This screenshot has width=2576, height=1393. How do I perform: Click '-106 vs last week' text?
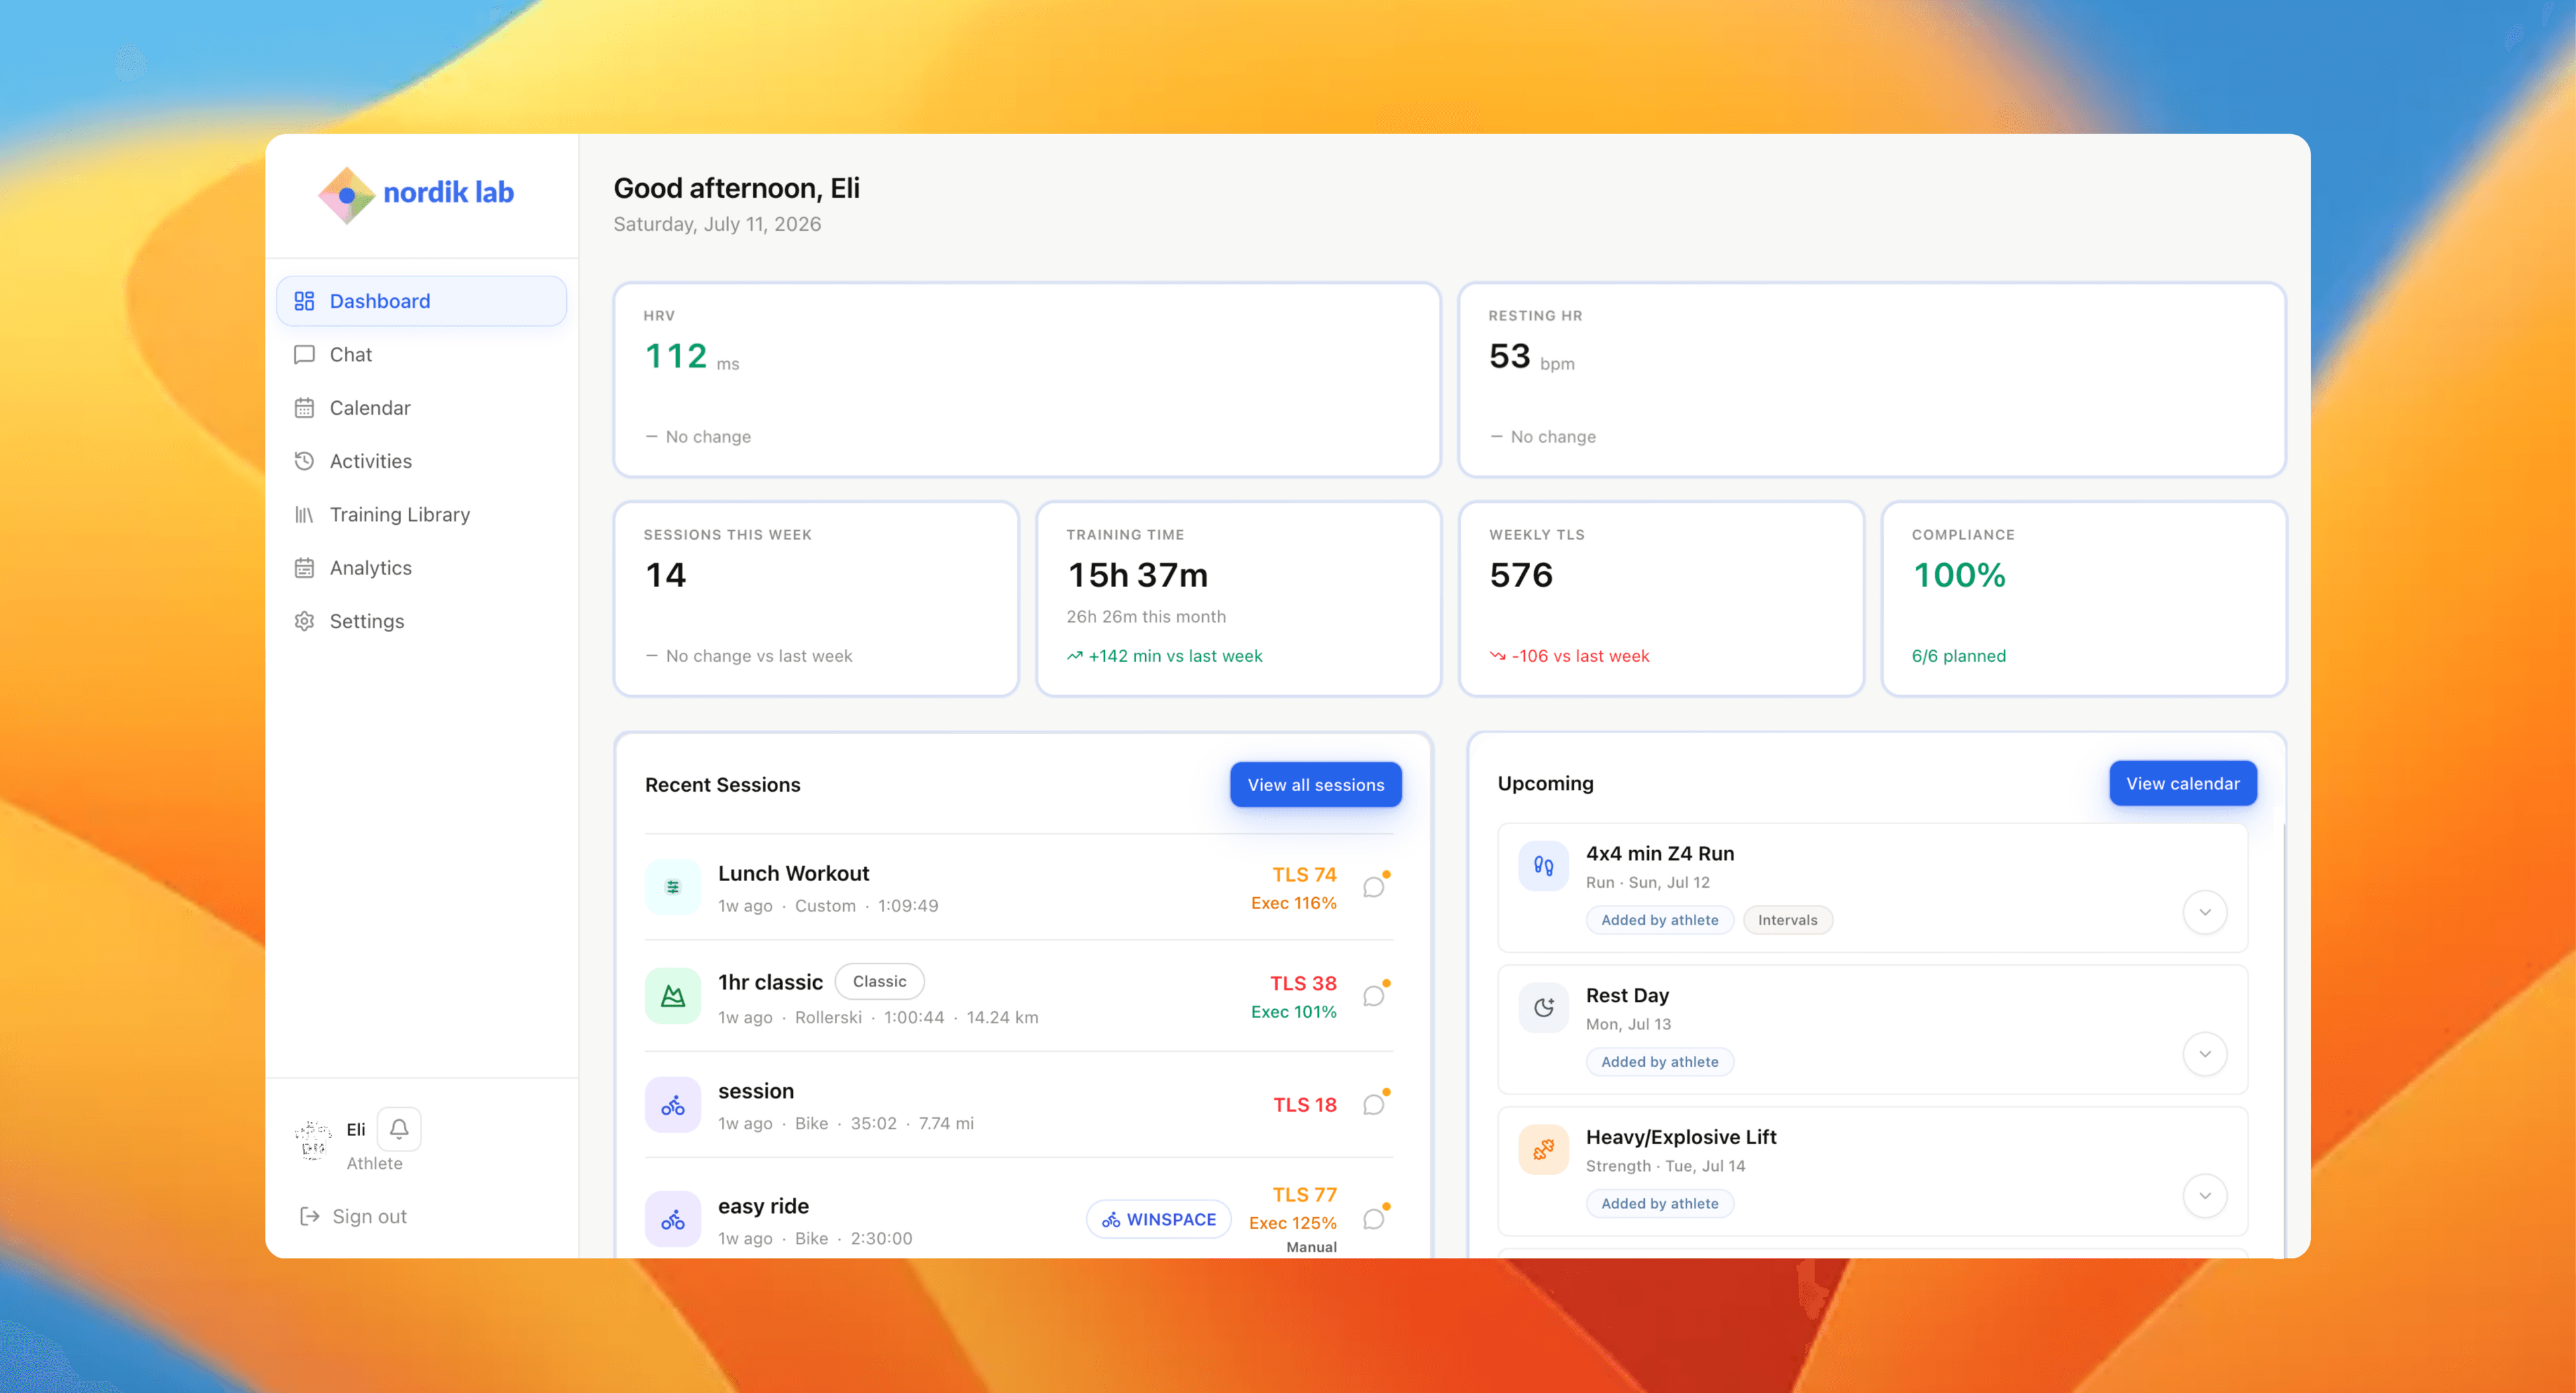click(1580, 656)
